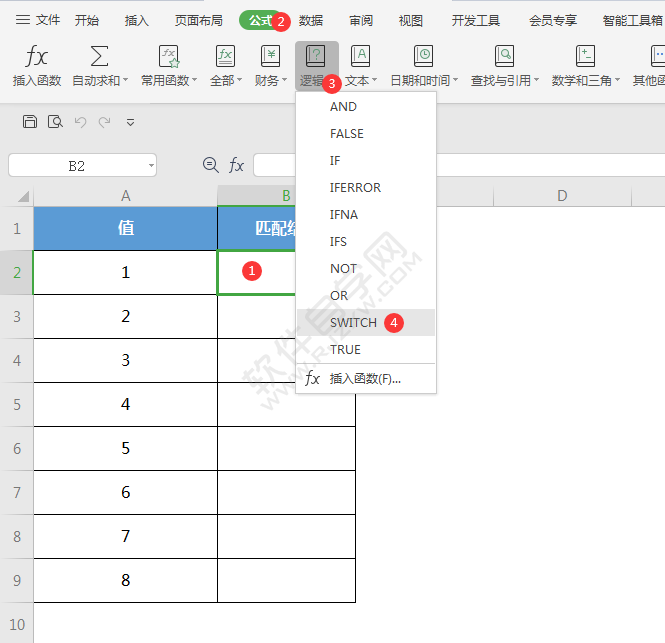Click cell A8 containing 7

(126, 536)
